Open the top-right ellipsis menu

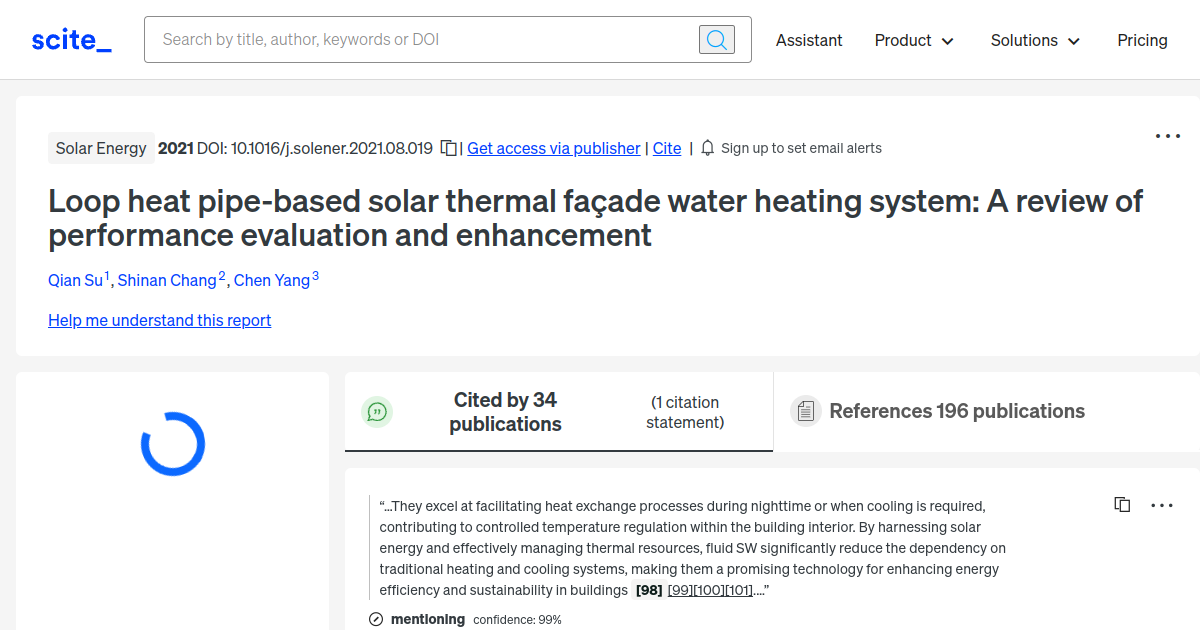[1167, 136]
